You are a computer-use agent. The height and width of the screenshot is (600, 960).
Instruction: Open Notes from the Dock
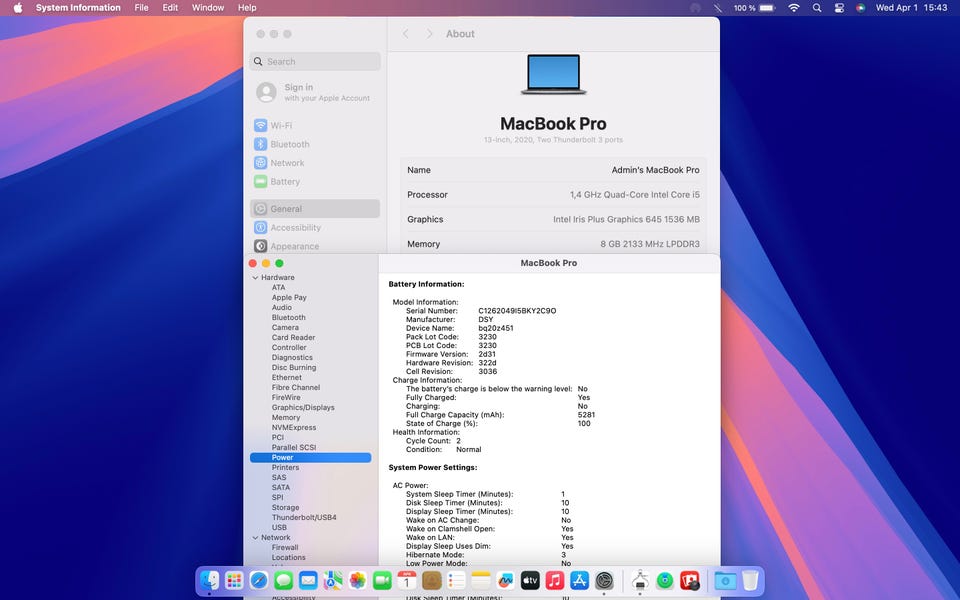pyautogui.click(x=481, y=580)
